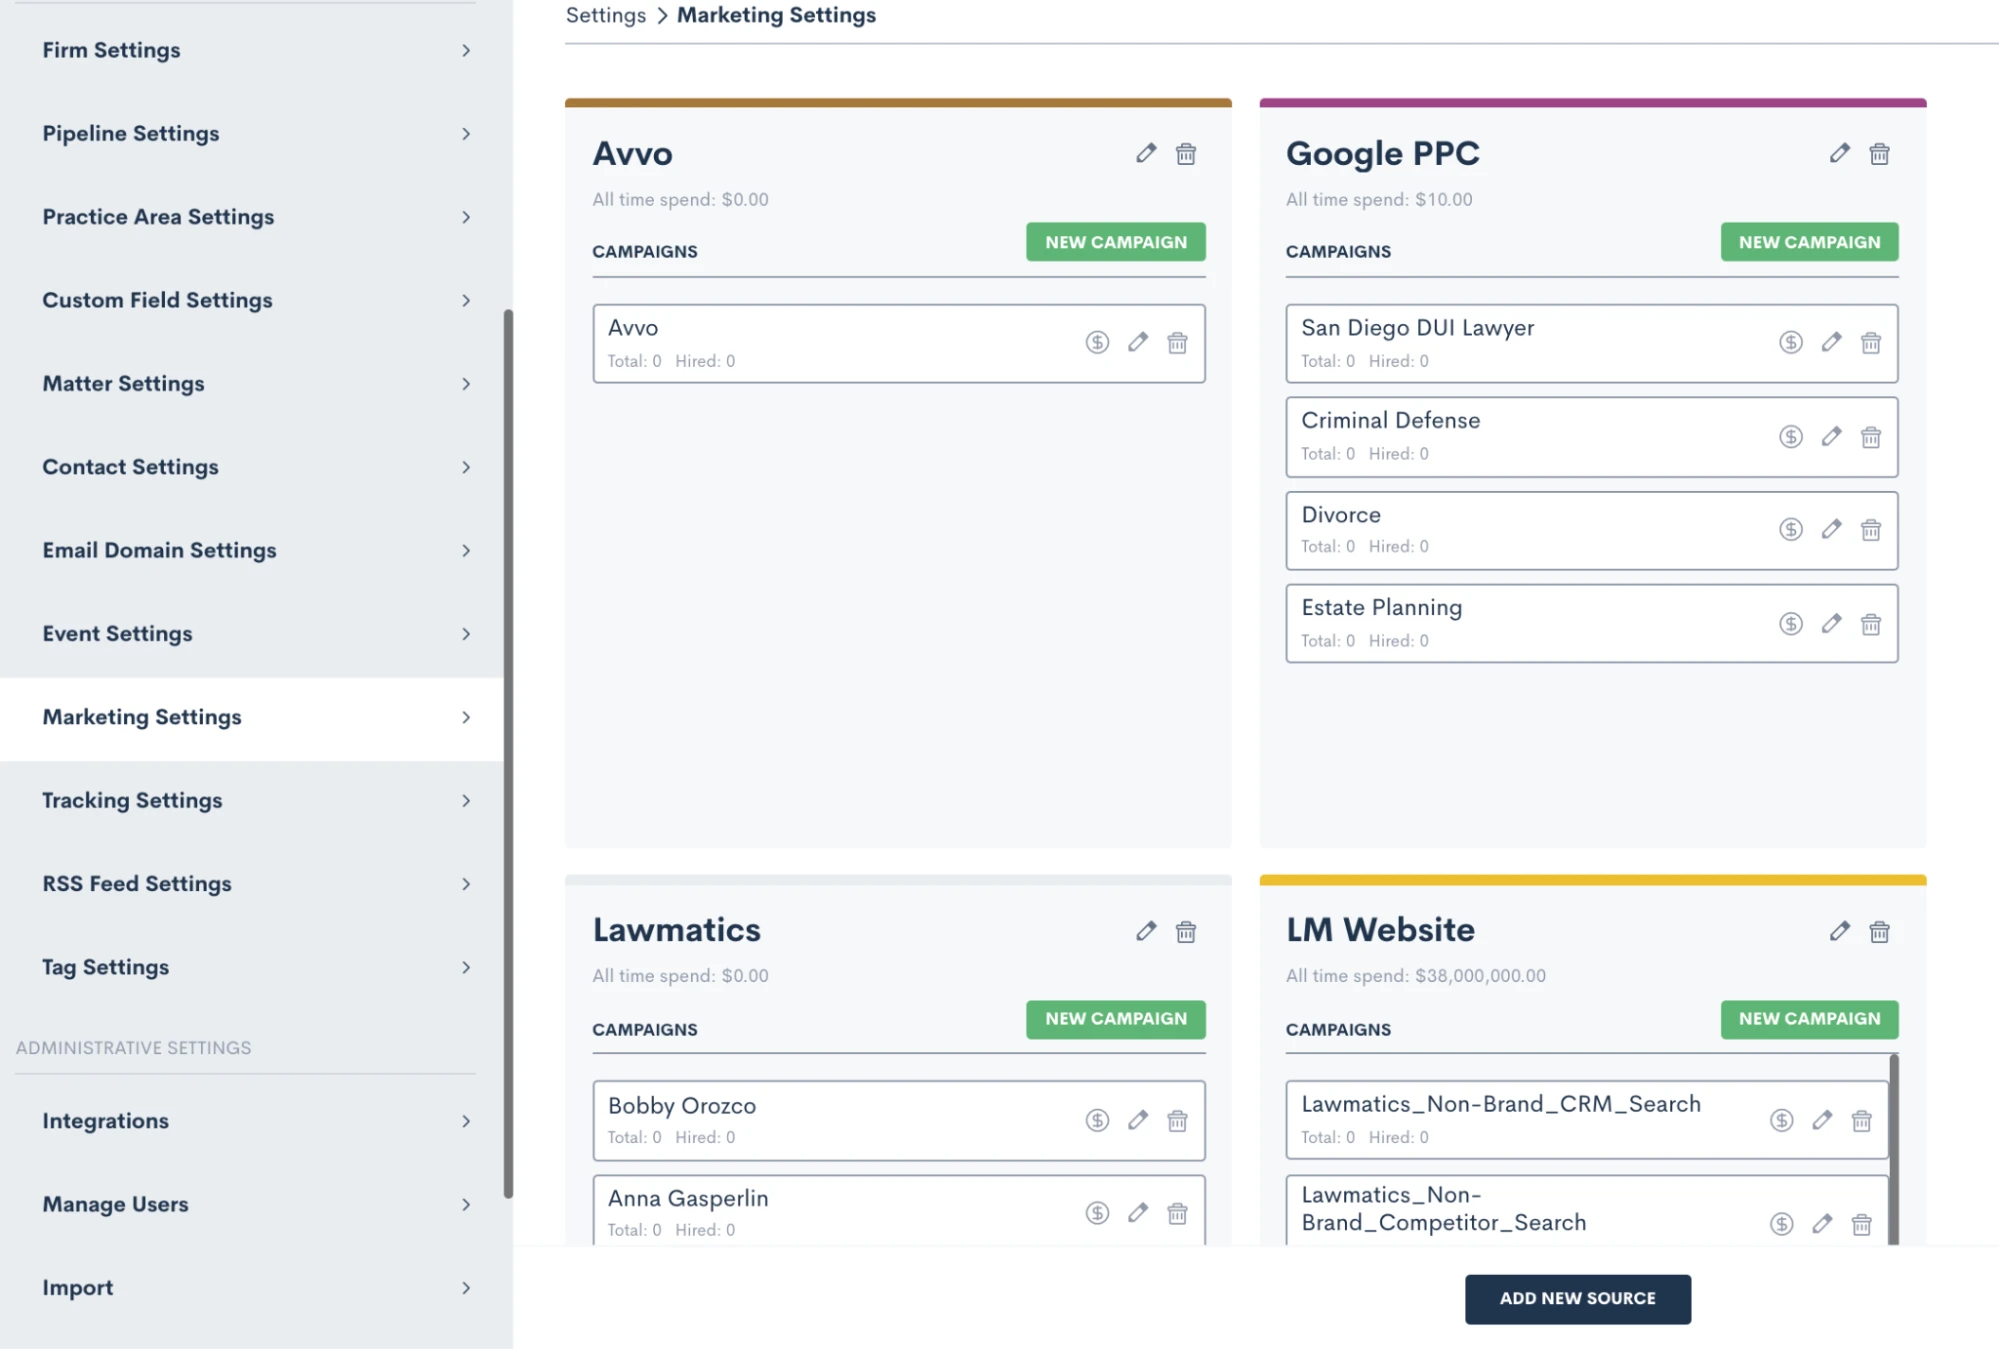The image size is (1999, 1349).
Task: Click the delete icon for Bobby Orozco campaign
Action: point(1177,1119)
